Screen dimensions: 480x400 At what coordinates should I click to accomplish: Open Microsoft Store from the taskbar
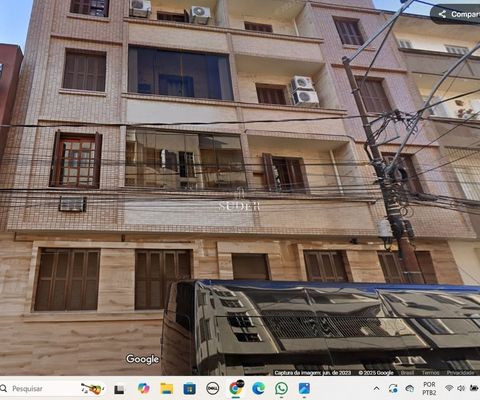(x=189, y=389)
